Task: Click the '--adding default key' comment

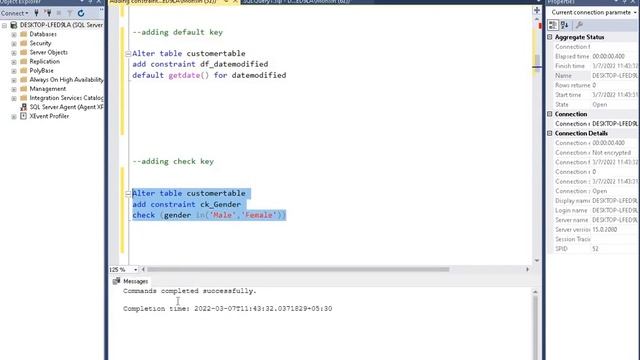Action: pos(178,32)
